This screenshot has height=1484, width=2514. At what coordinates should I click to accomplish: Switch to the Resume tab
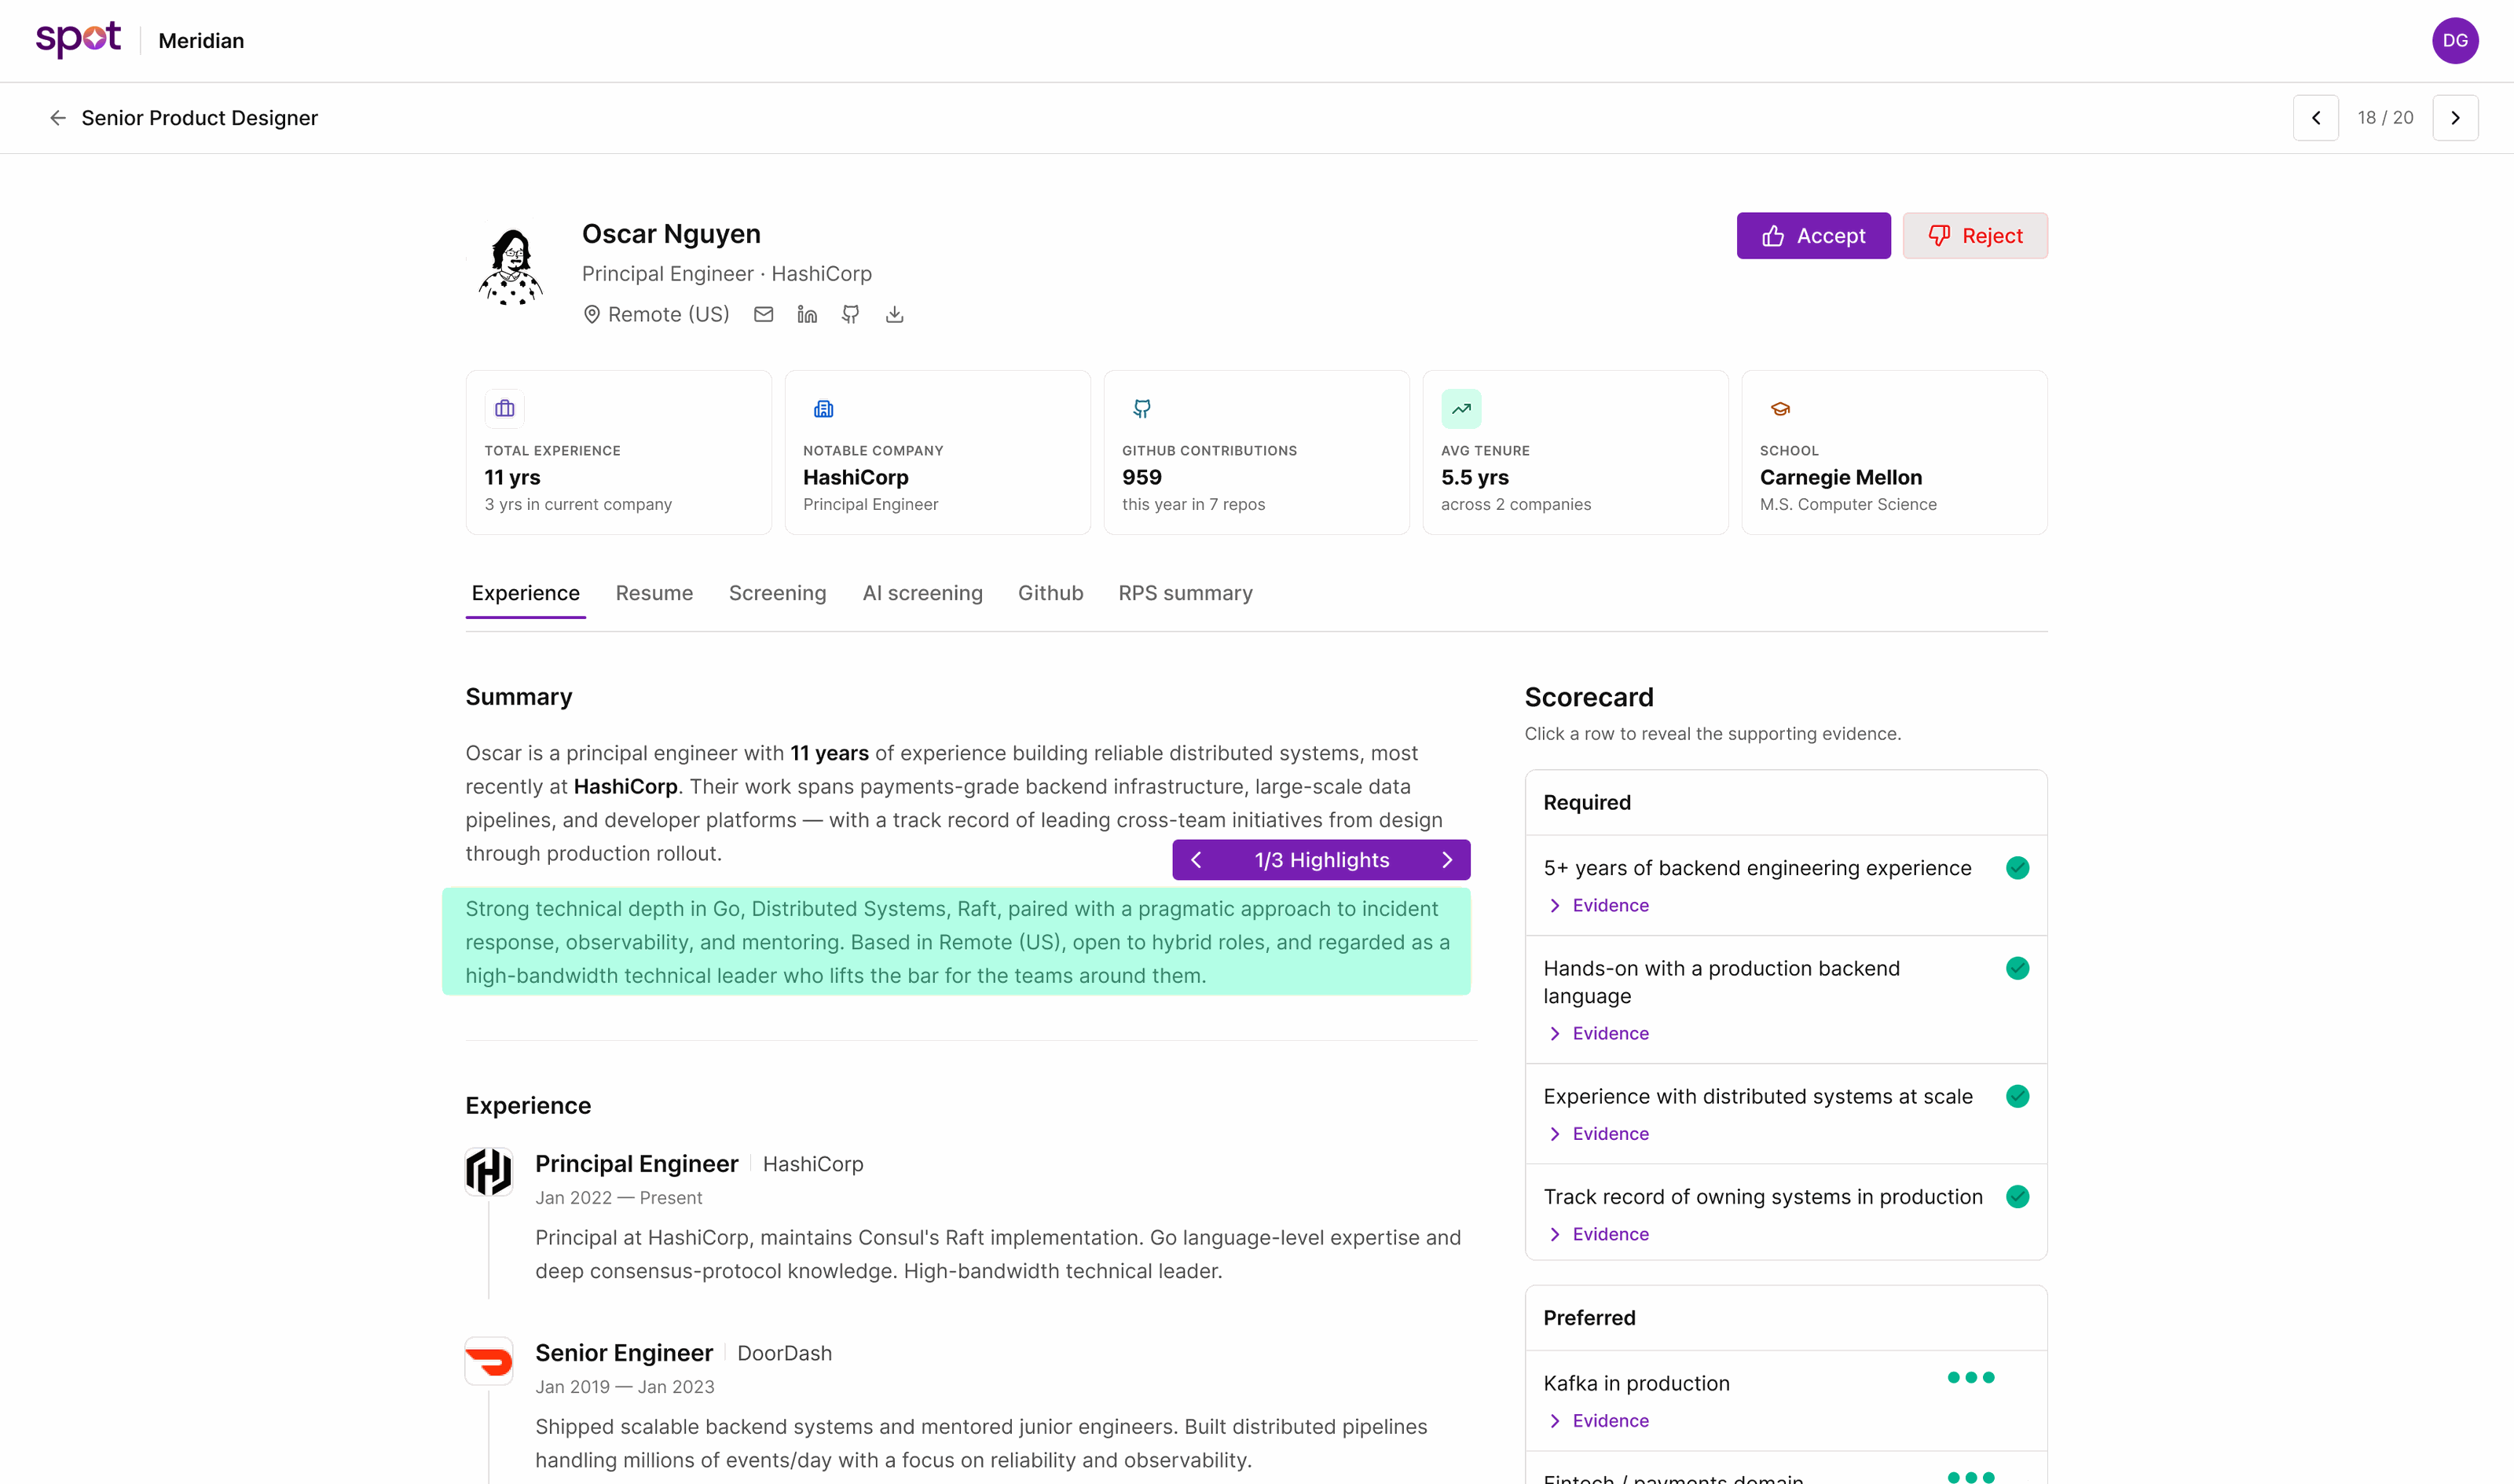click(654, 593)
